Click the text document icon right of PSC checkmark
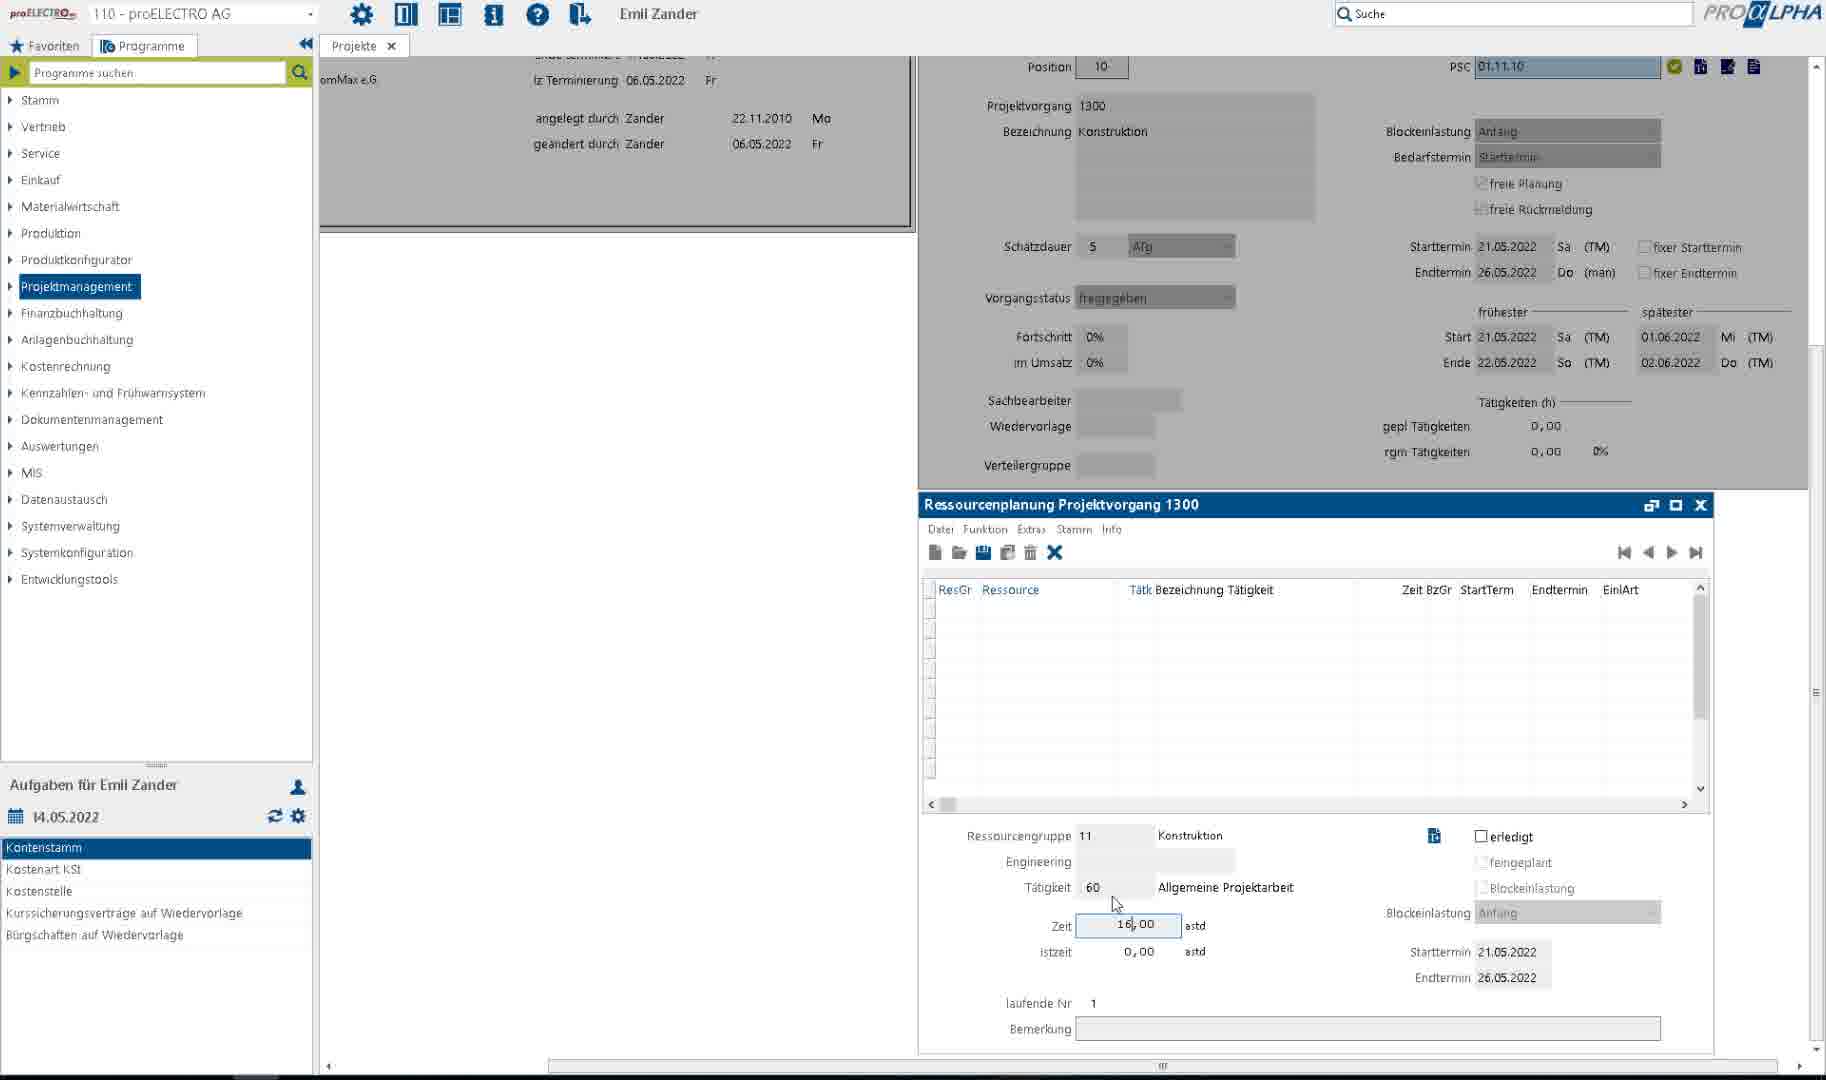Screen dimensions: 1826x1080 click(x=1700, y=66)
